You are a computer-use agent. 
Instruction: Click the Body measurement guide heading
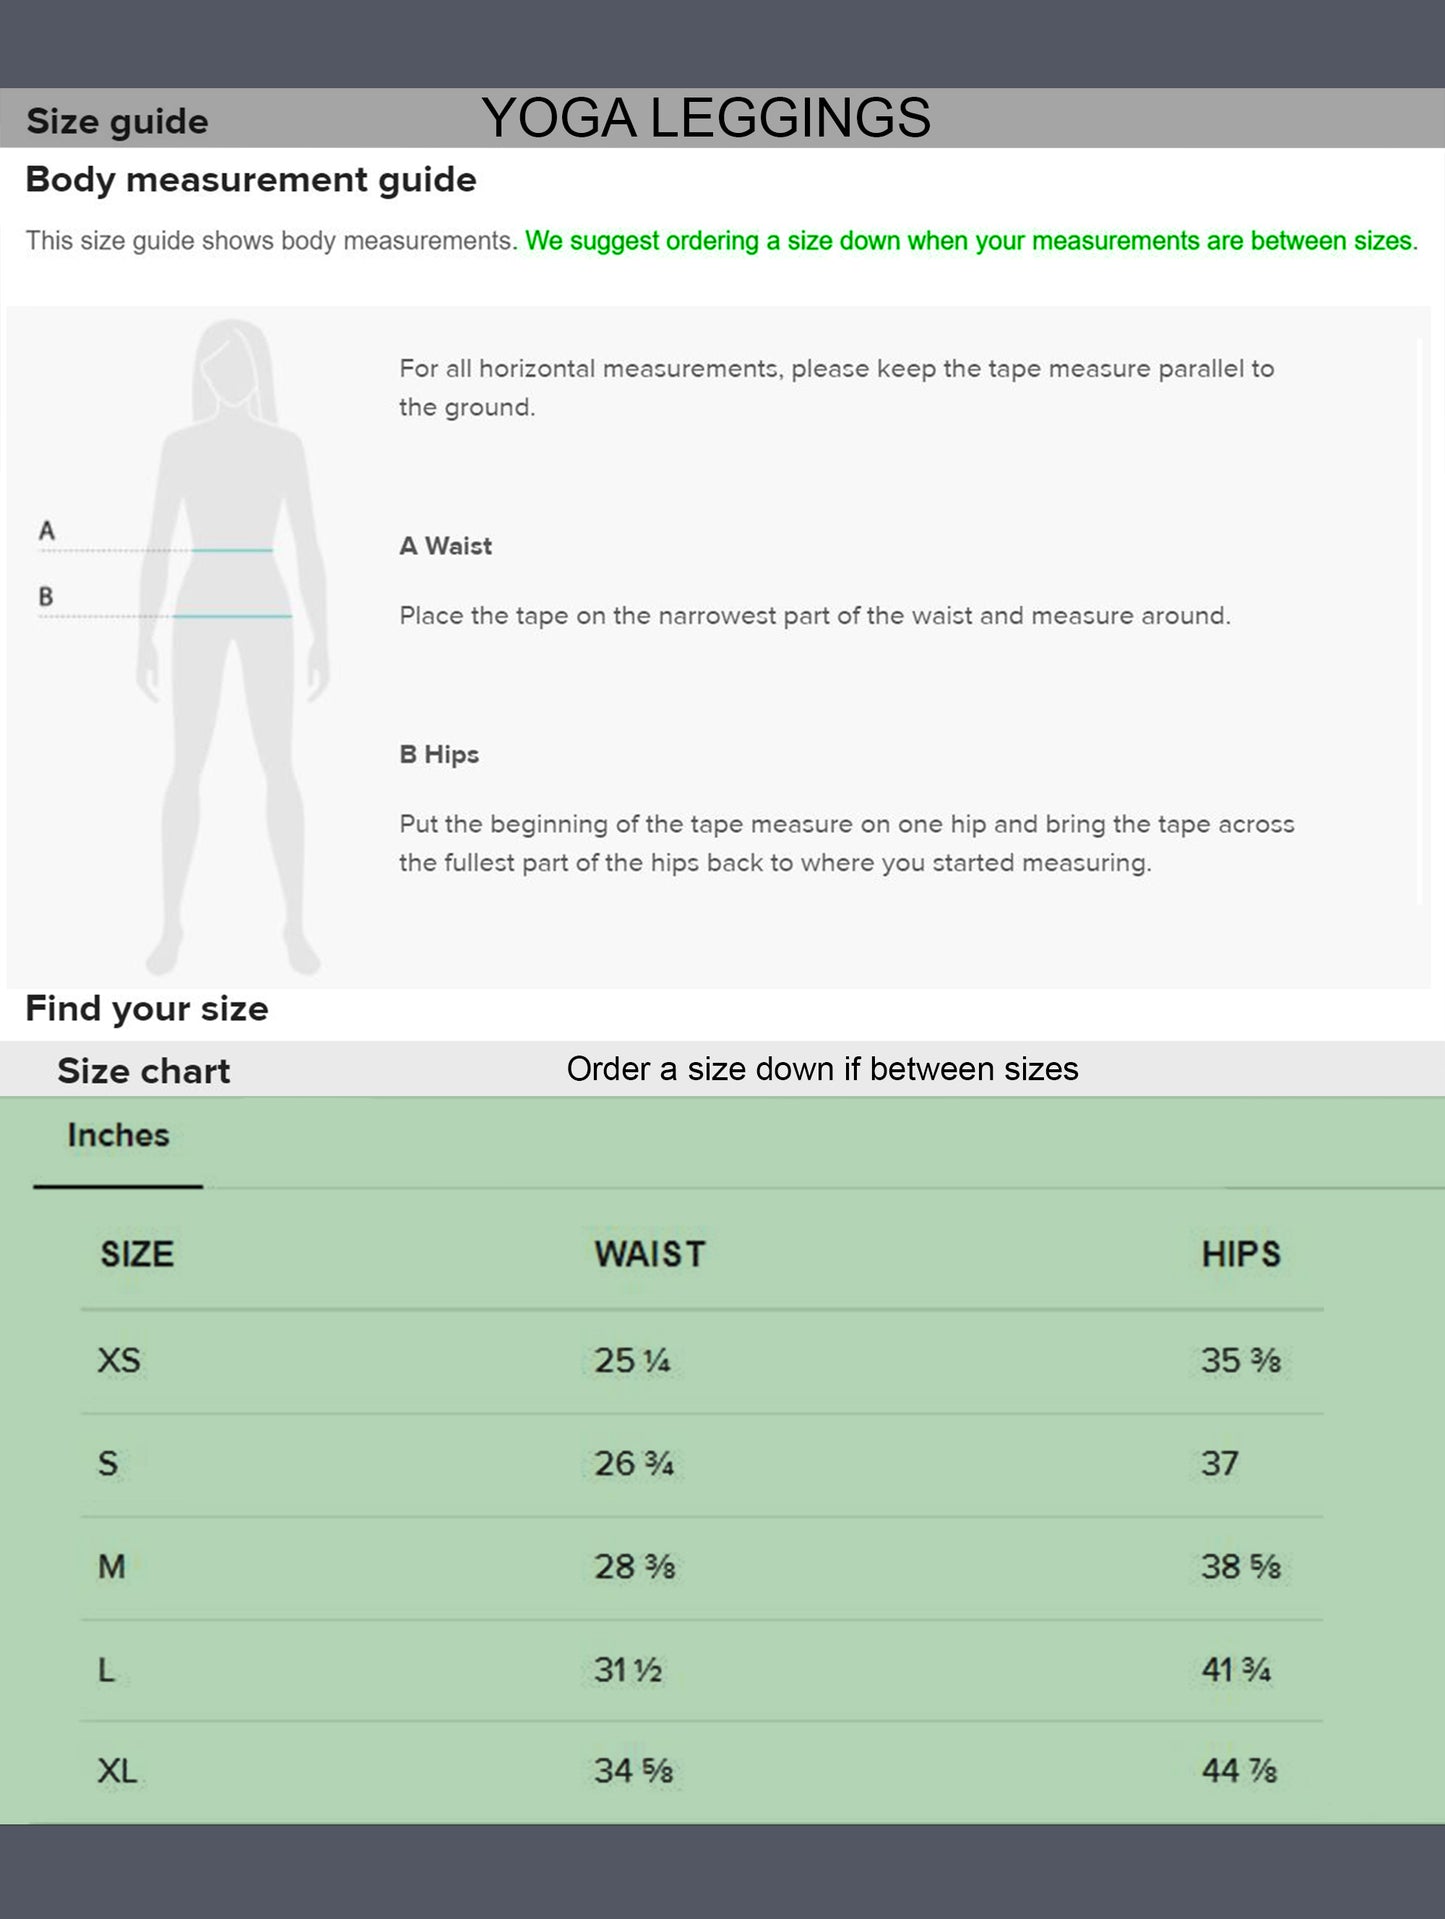pyautogui.click(x=251, y=180)
